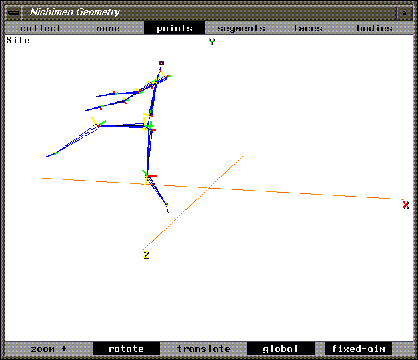Click the green Y axis label
The width and height of the screenshot is (418, 360).
212,42
